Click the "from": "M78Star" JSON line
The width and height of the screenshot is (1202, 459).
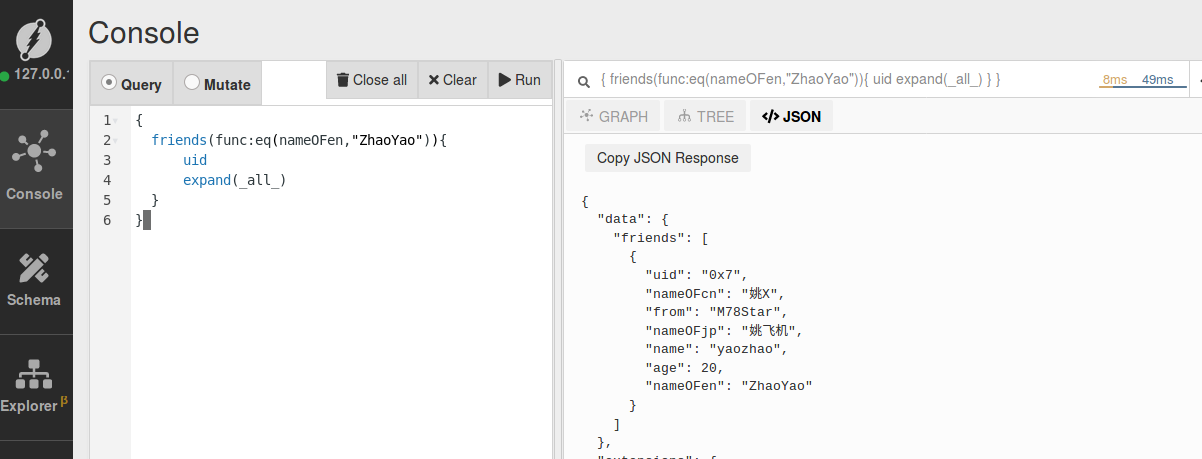(x=716, y=312)
